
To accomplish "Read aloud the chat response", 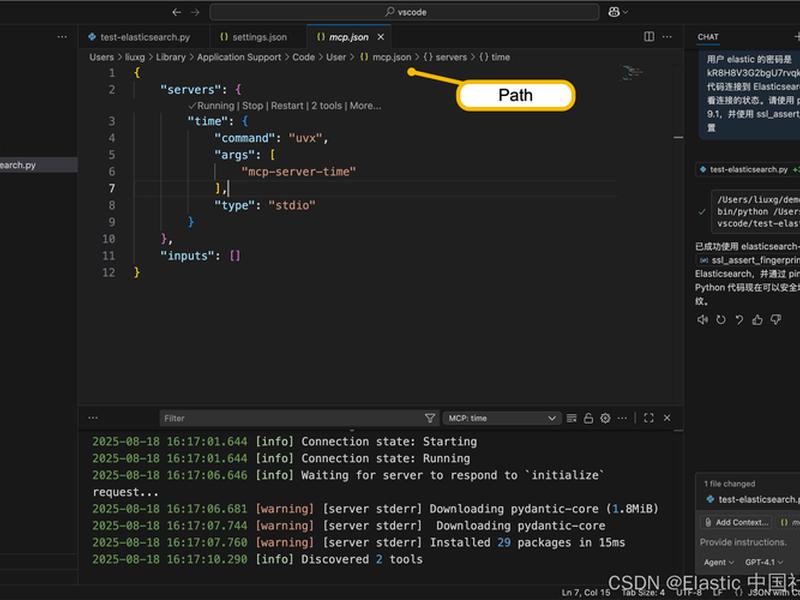I will tap(702, 320).
